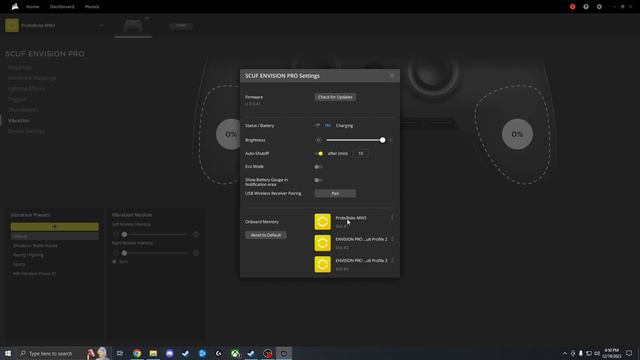Viewport: 640px width, 360px height.
Task: Click the Reset to Default button
Action: click(x=266, y=235)
